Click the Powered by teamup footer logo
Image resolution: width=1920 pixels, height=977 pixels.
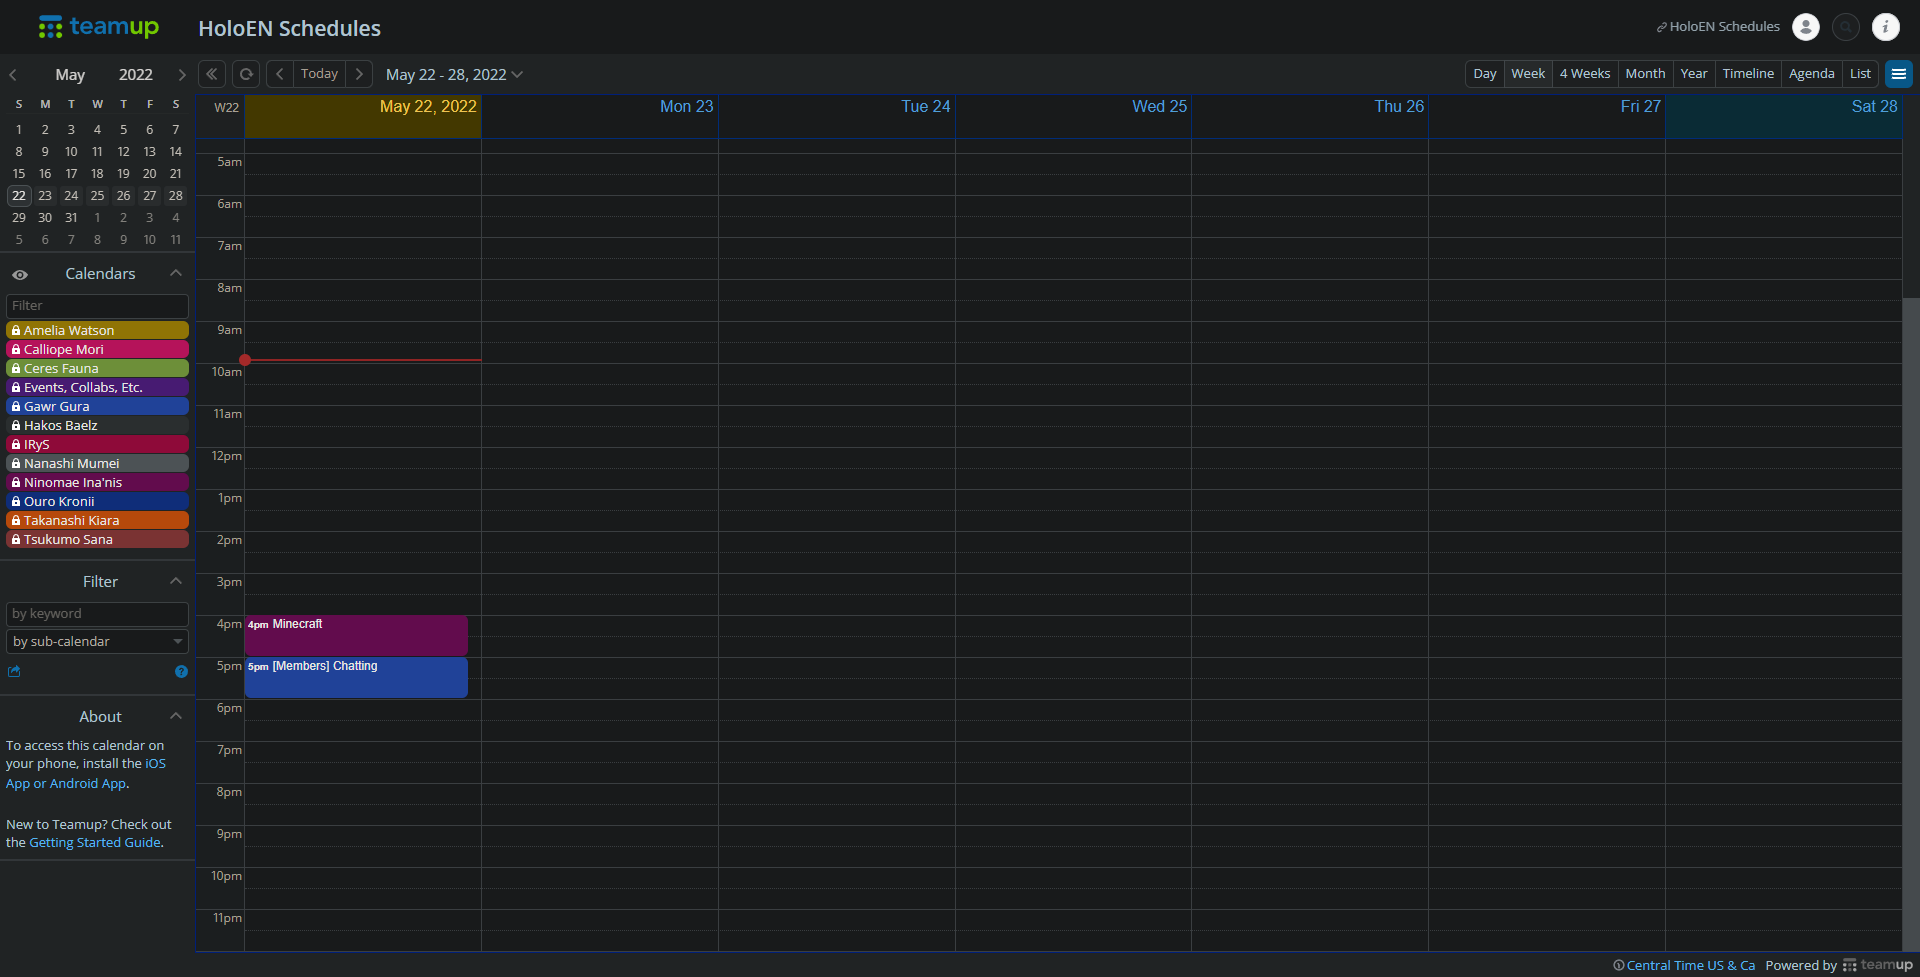tap(1877, 965)
